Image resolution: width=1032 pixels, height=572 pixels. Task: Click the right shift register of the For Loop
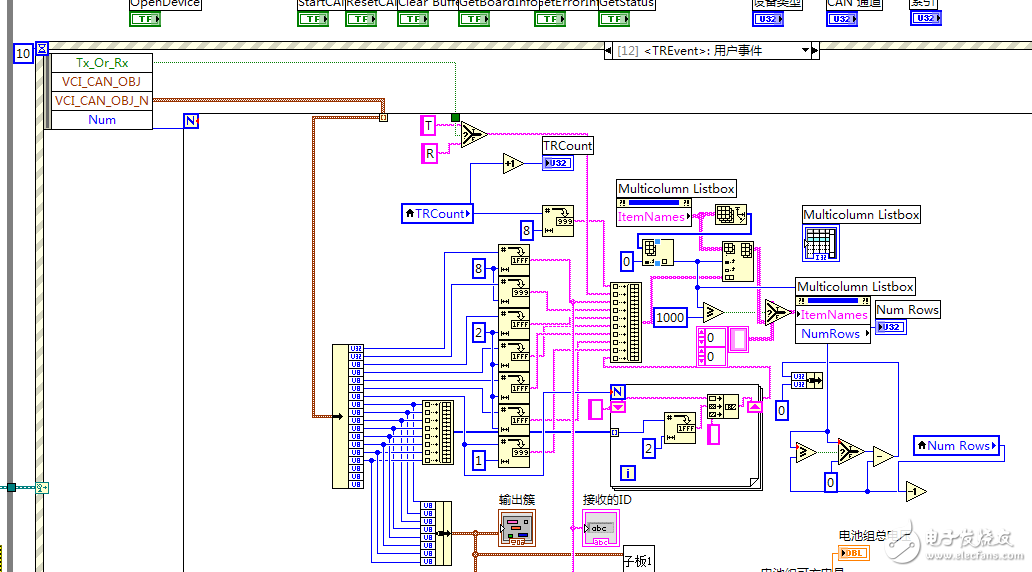tap(754, 407)
